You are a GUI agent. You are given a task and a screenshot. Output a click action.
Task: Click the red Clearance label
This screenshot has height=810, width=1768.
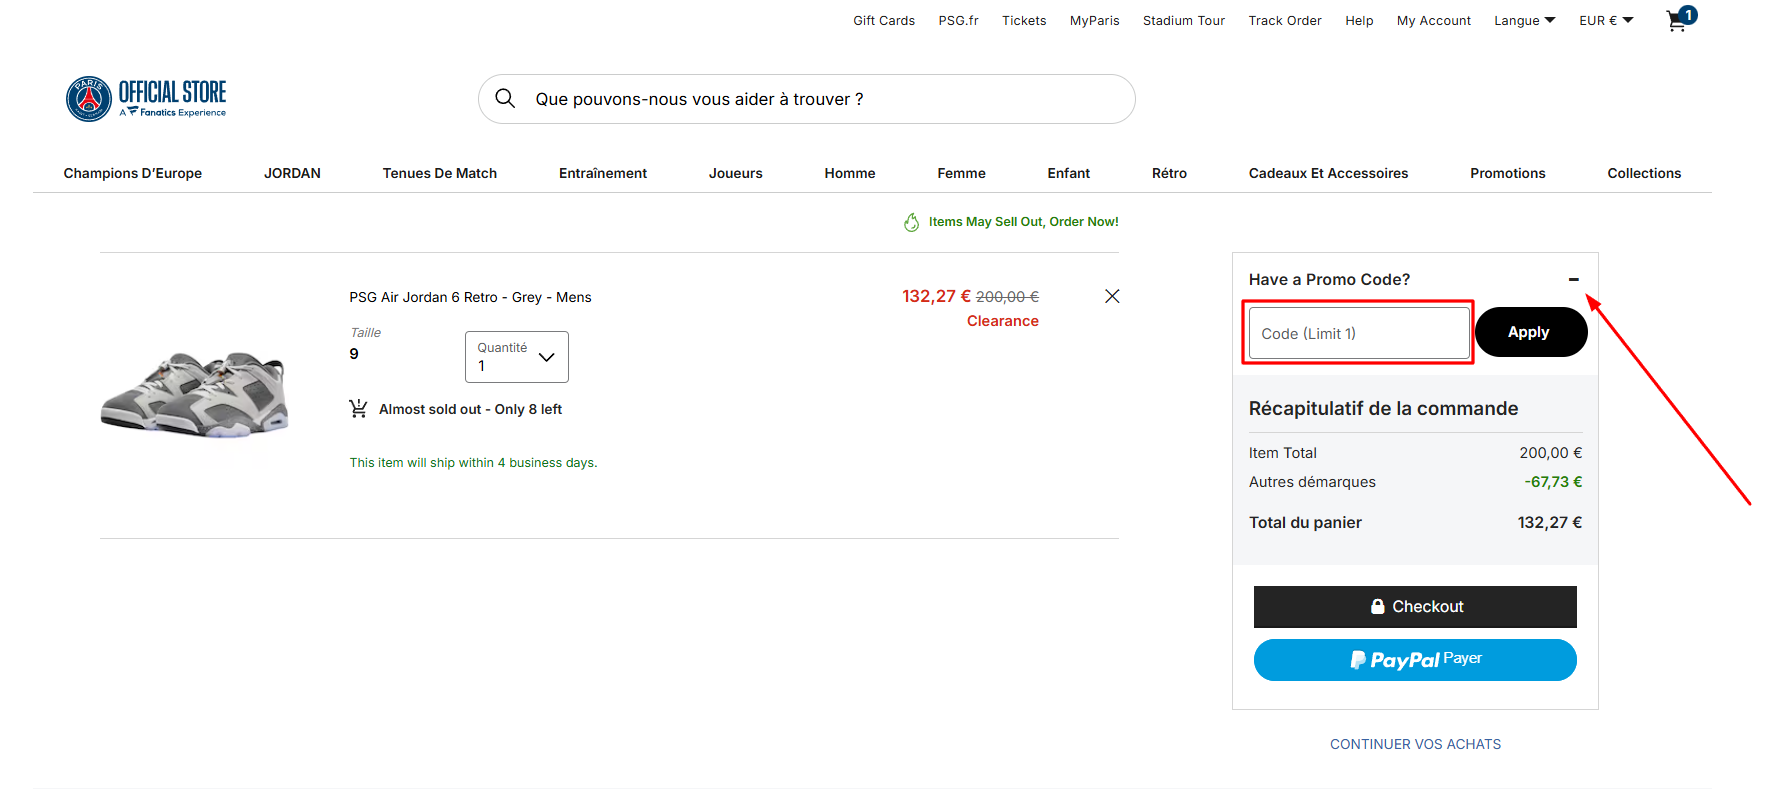pyautogui.click(x=1003, y=321)
